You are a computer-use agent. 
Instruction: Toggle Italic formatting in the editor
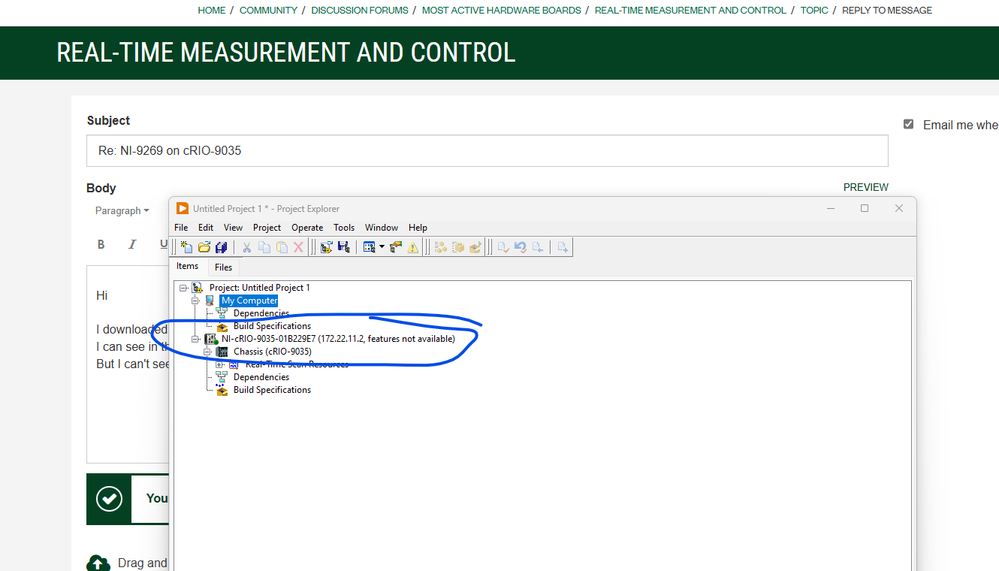pos(132,244)
